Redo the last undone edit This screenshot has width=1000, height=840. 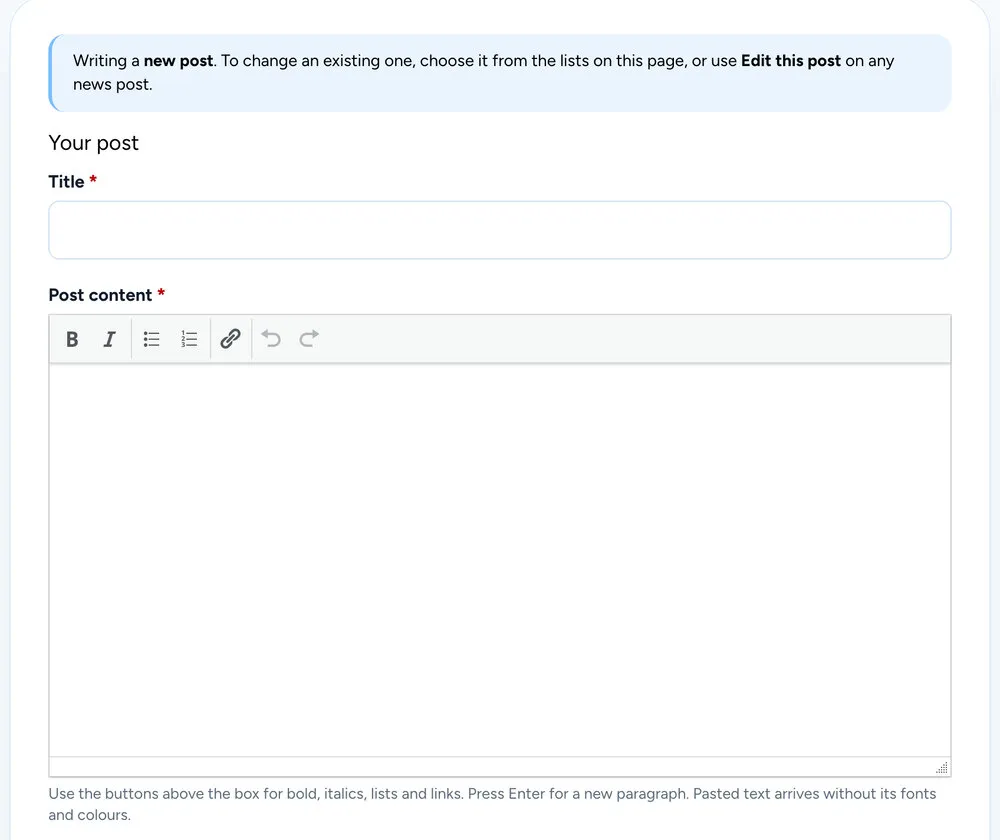[309, 339]
